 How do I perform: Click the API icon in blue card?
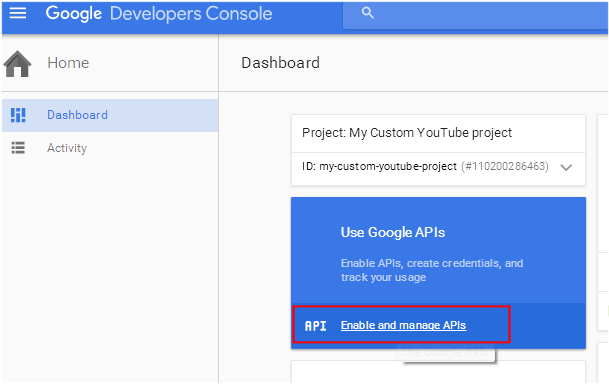coord(315,326)
